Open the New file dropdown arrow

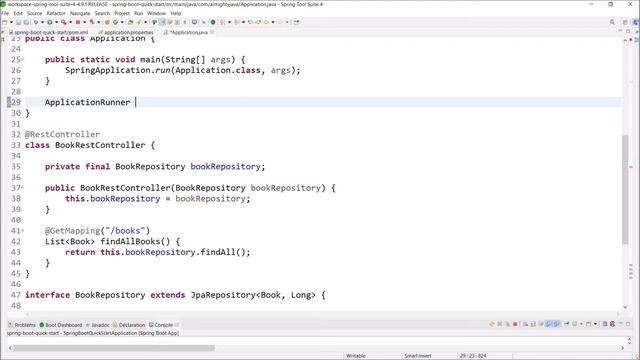click(11, 22)
